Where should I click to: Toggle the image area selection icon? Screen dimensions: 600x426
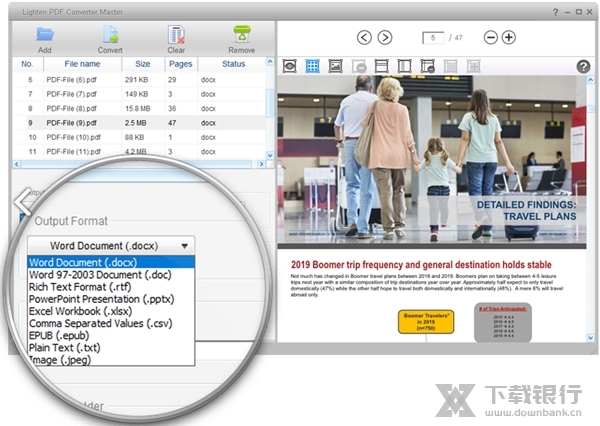click(335, 66)
